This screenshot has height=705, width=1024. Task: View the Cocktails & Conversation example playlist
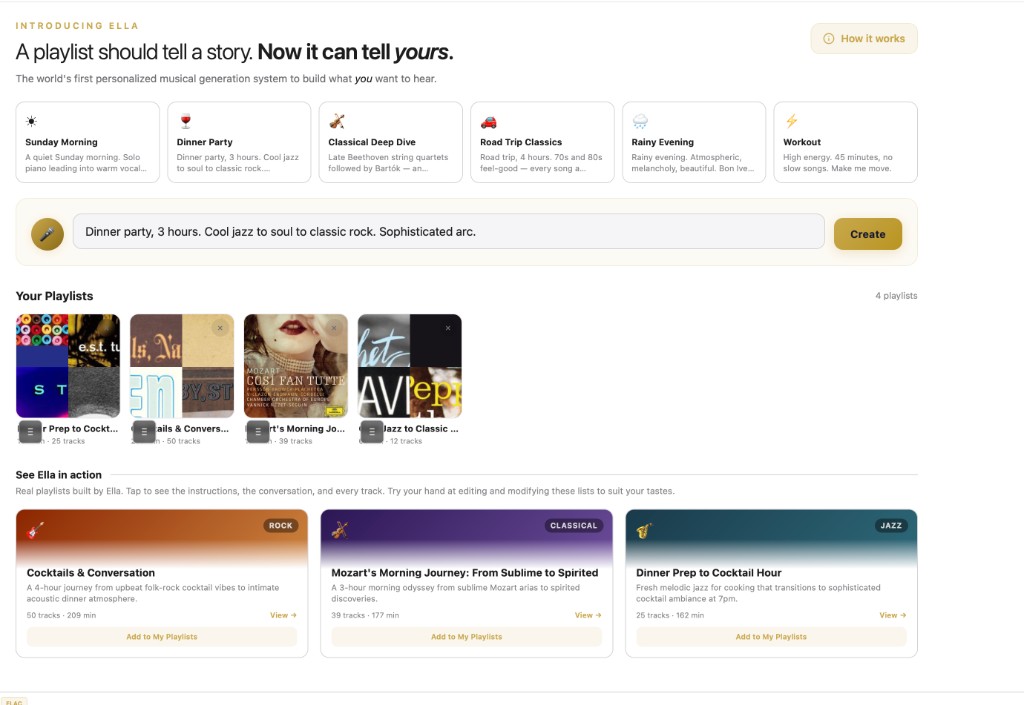coord(283,615)
